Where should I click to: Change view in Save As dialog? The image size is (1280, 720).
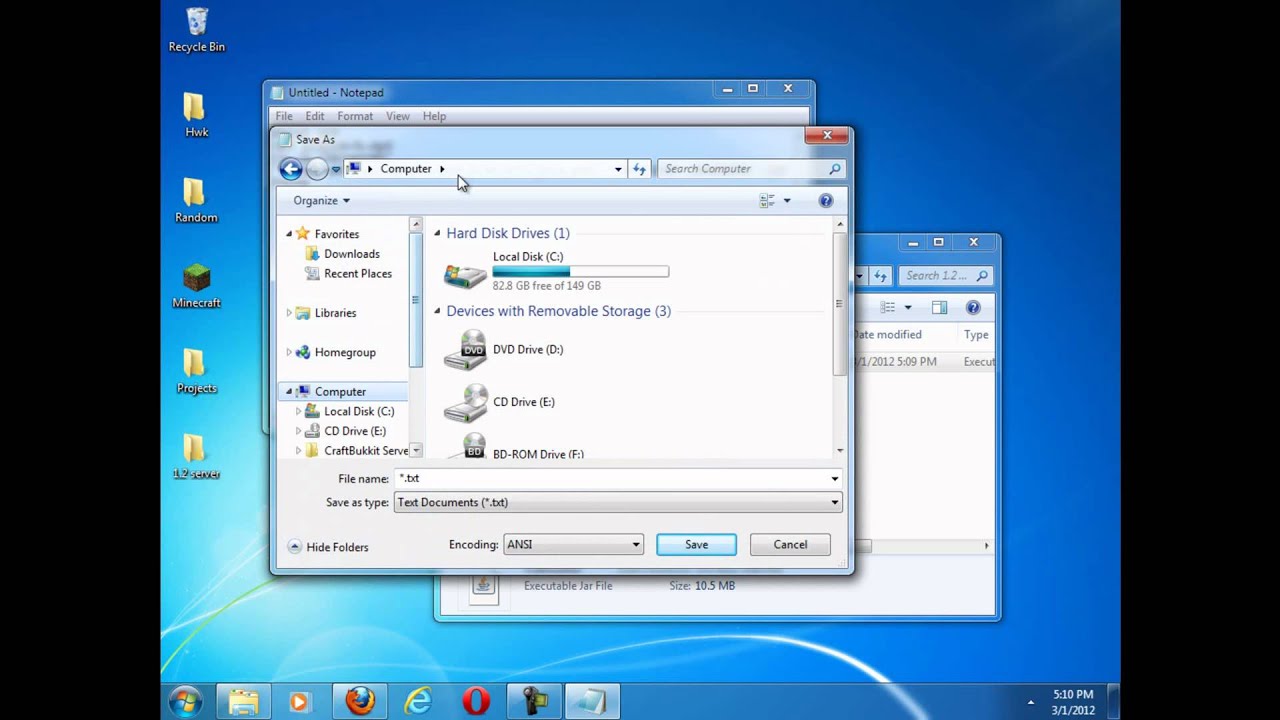click(767, 201)
